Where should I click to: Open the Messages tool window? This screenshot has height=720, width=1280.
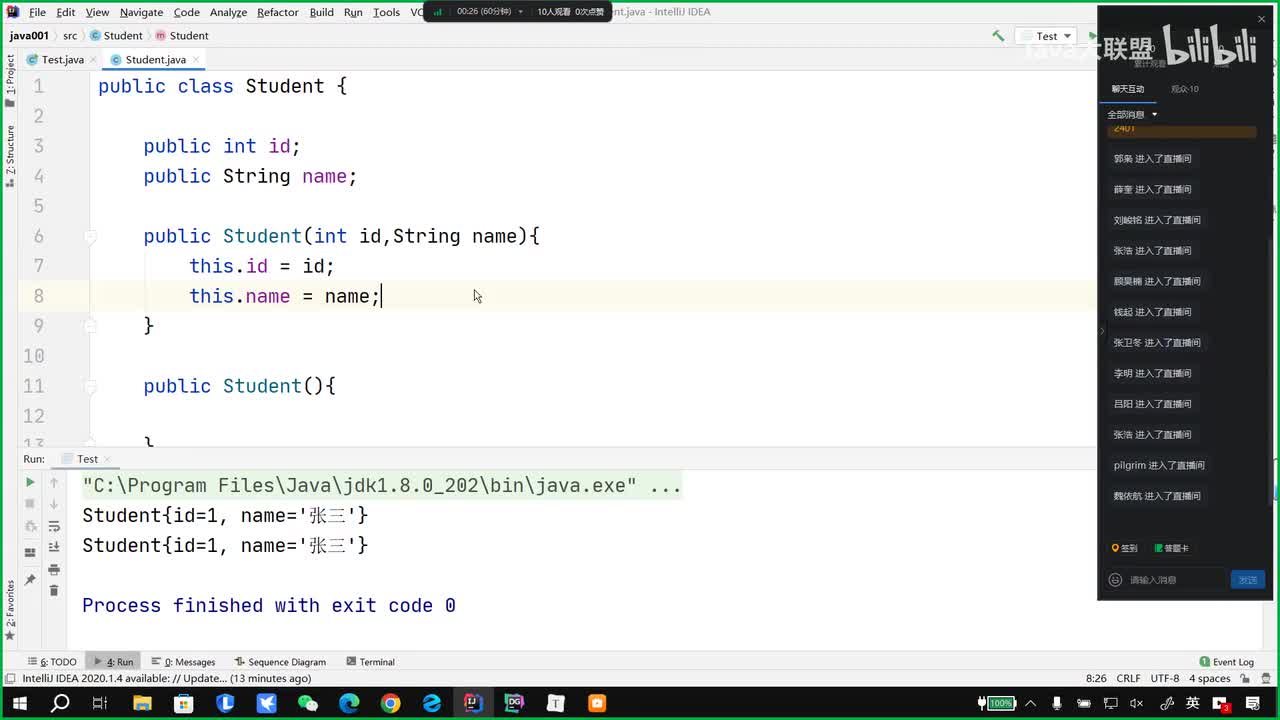tap(183, 662)
